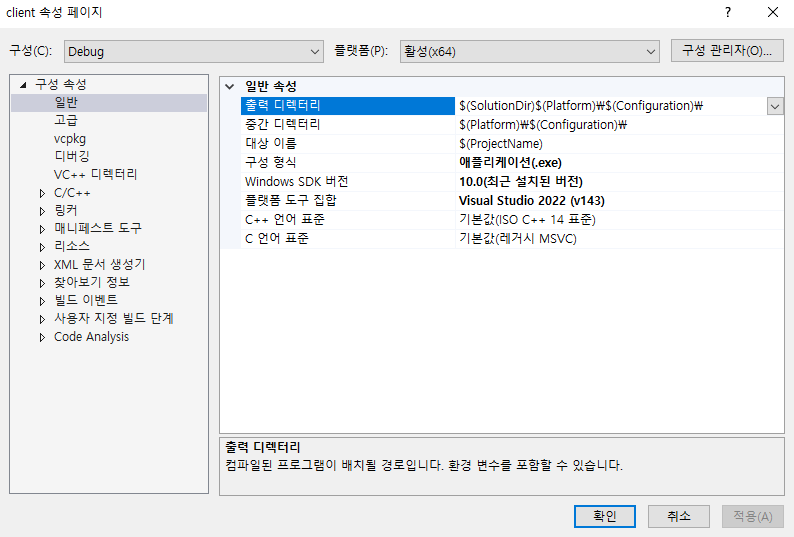794x537 pixels.
Task: Expand the Code Analysis node arrow
Action: [43, 337]
